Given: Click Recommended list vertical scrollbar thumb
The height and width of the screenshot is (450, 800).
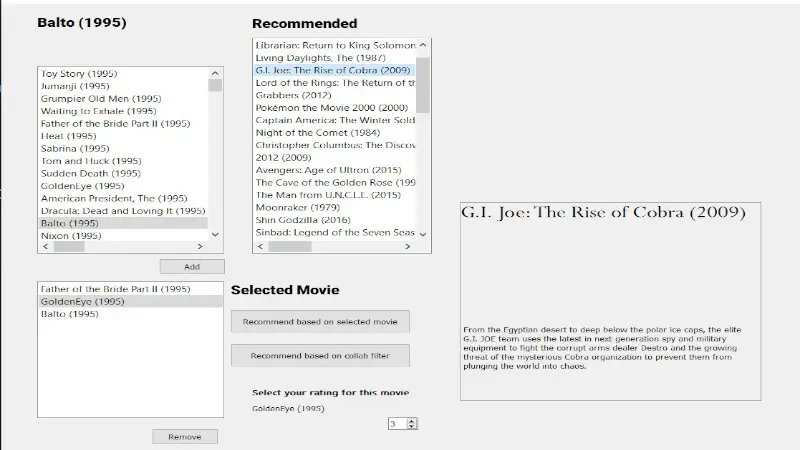Looking at the screenshot, I should point(423,85).
